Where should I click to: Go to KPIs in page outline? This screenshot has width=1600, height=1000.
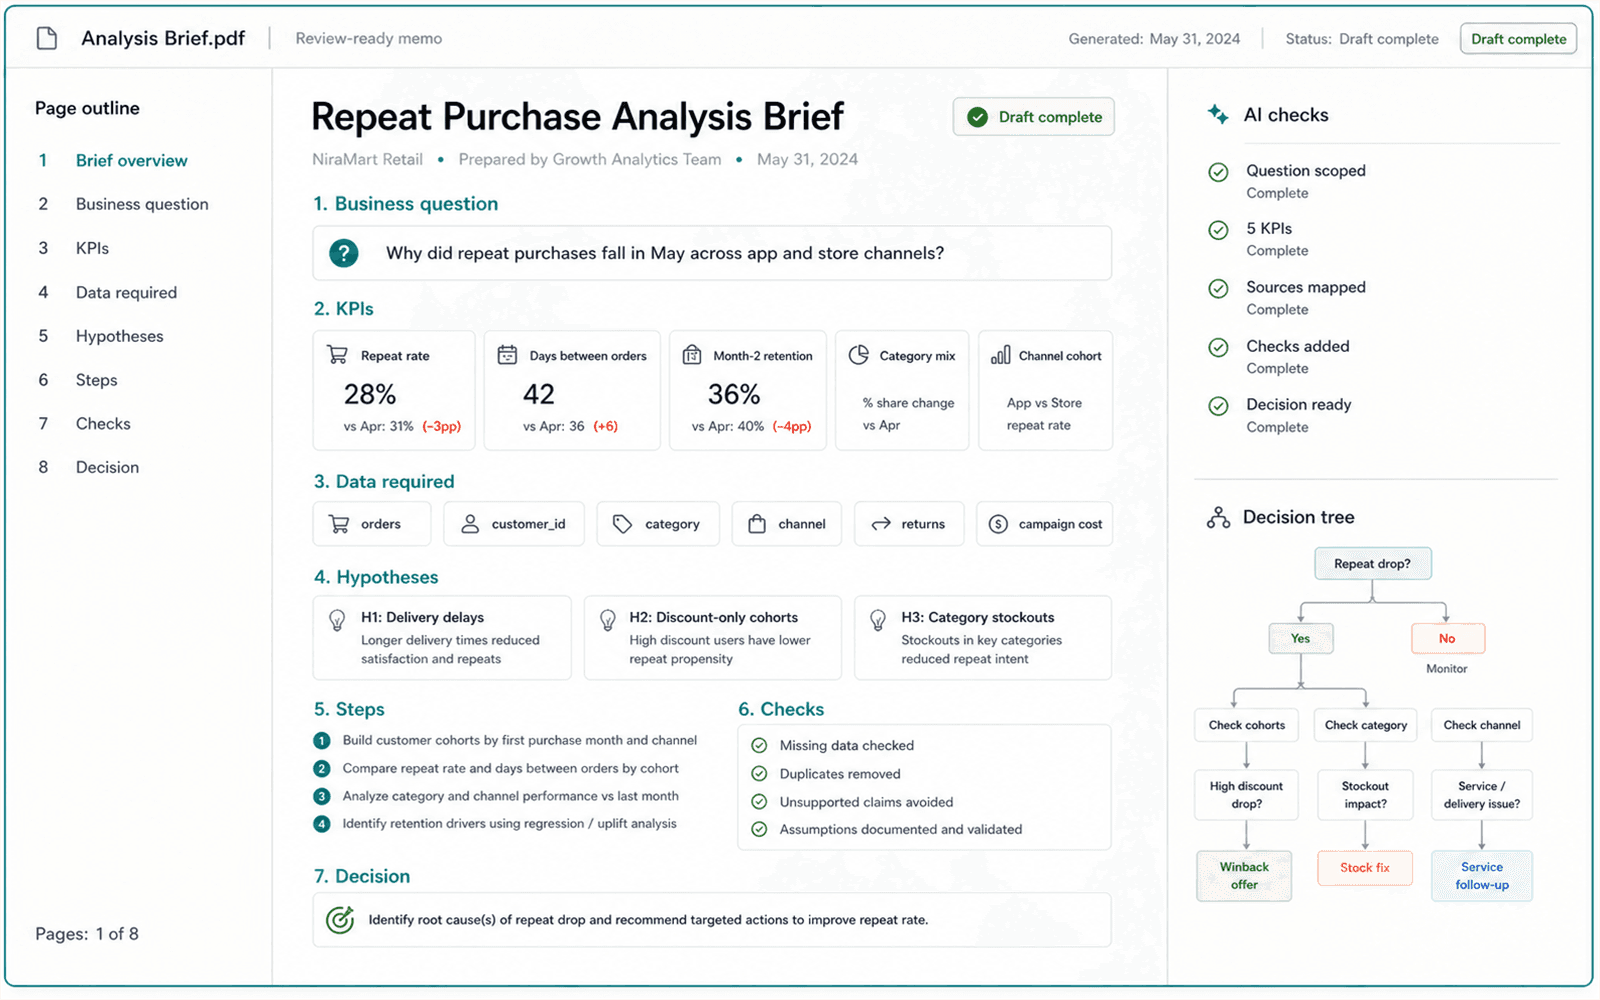92,248
